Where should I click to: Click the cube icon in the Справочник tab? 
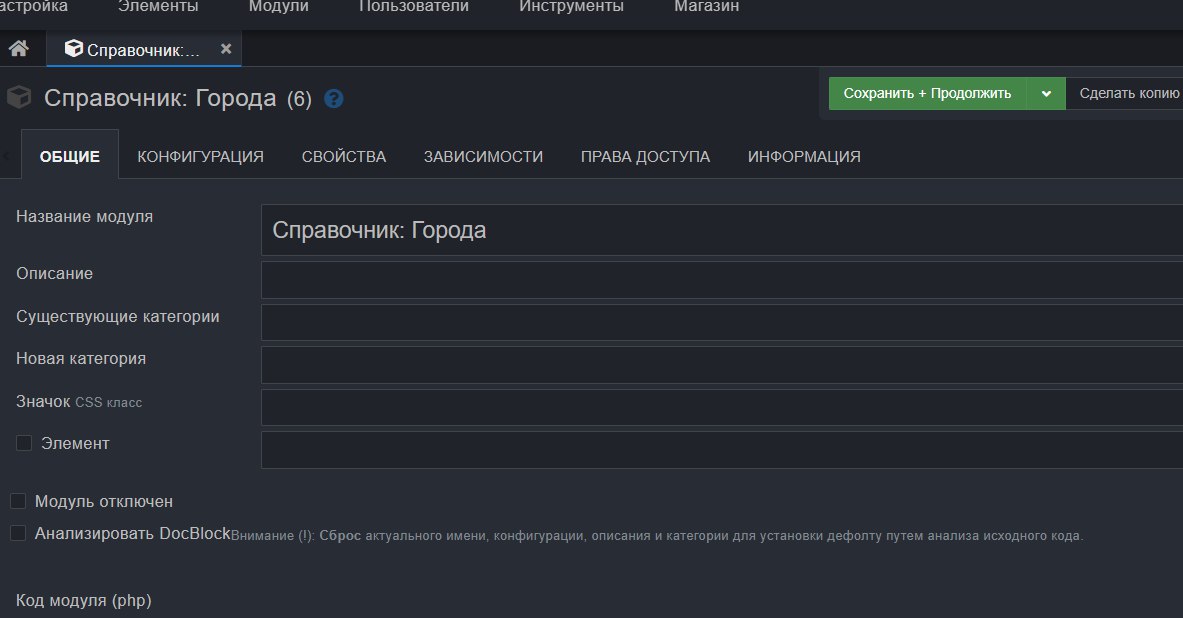73,49
